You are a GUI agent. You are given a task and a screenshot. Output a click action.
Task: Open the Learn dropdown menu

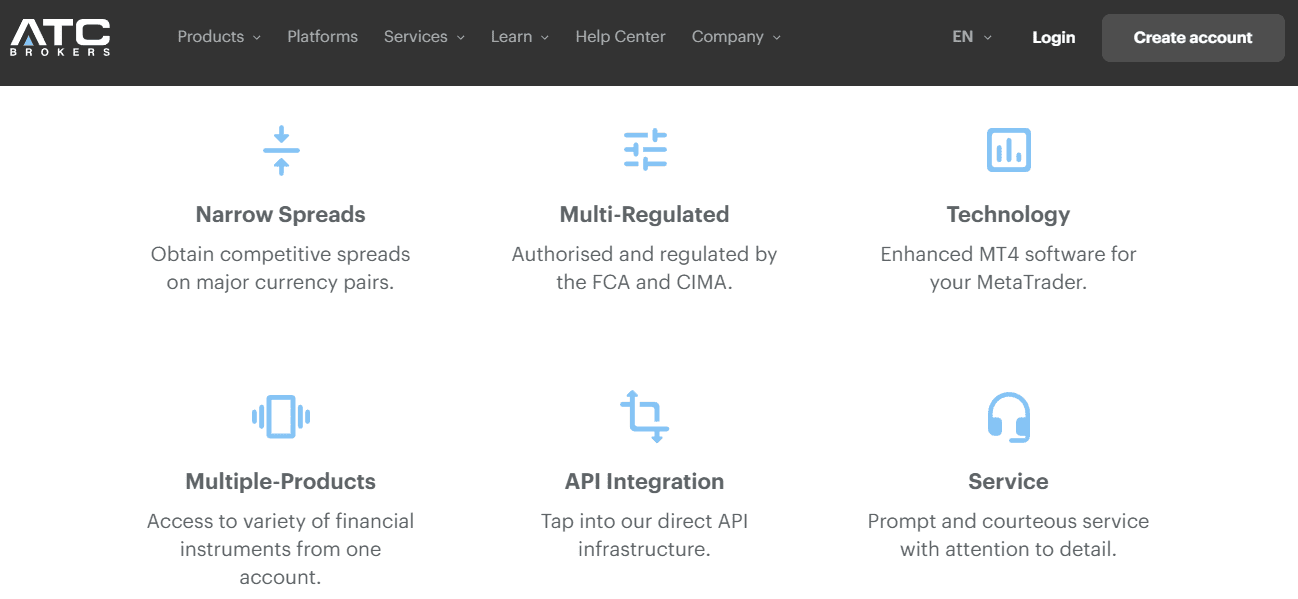(519, 37)
